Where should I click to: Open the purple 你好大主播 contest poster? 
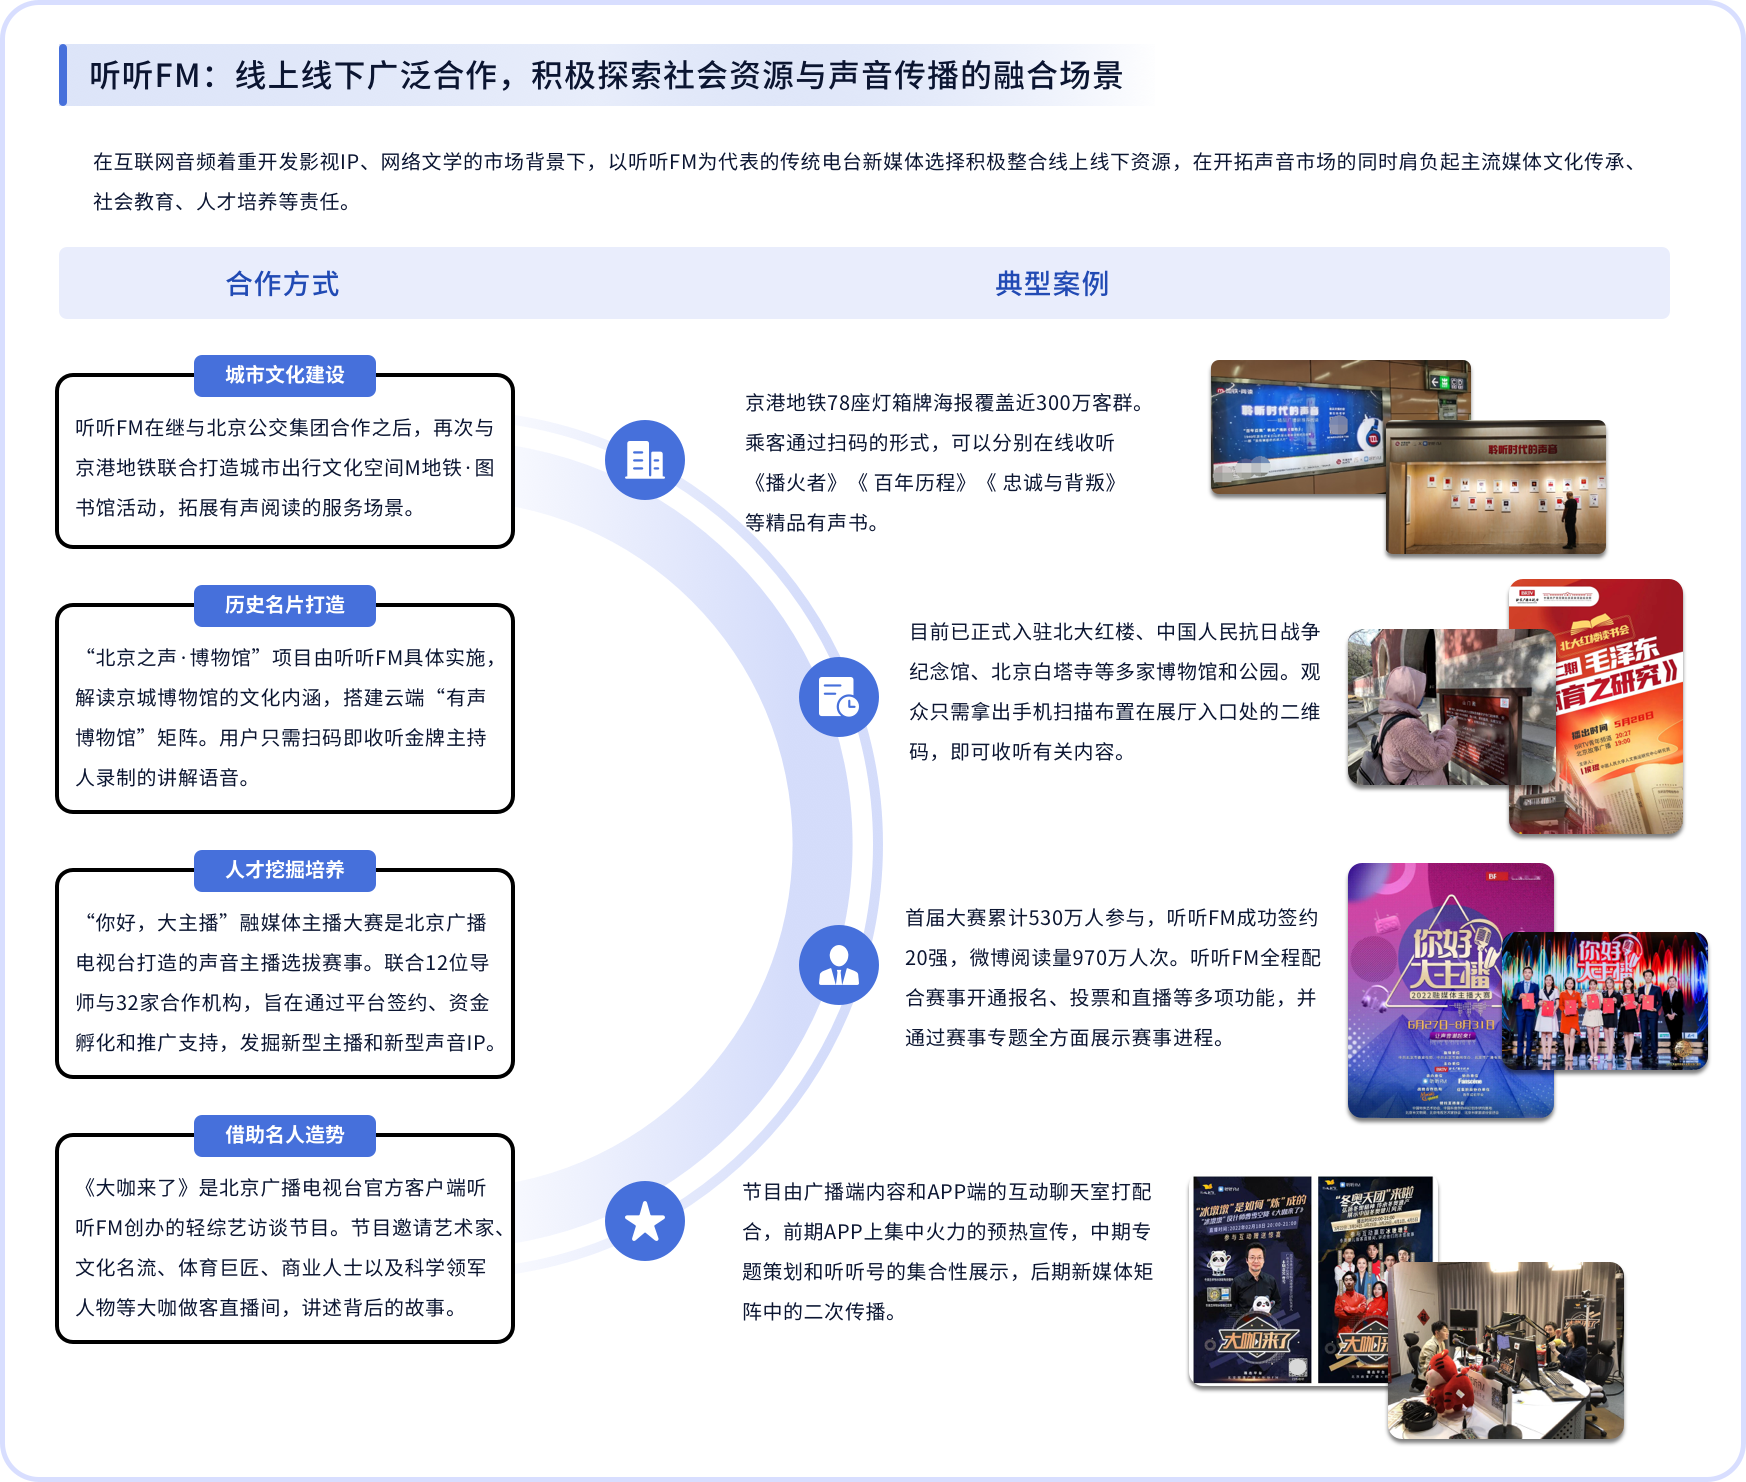[1425, 990]
